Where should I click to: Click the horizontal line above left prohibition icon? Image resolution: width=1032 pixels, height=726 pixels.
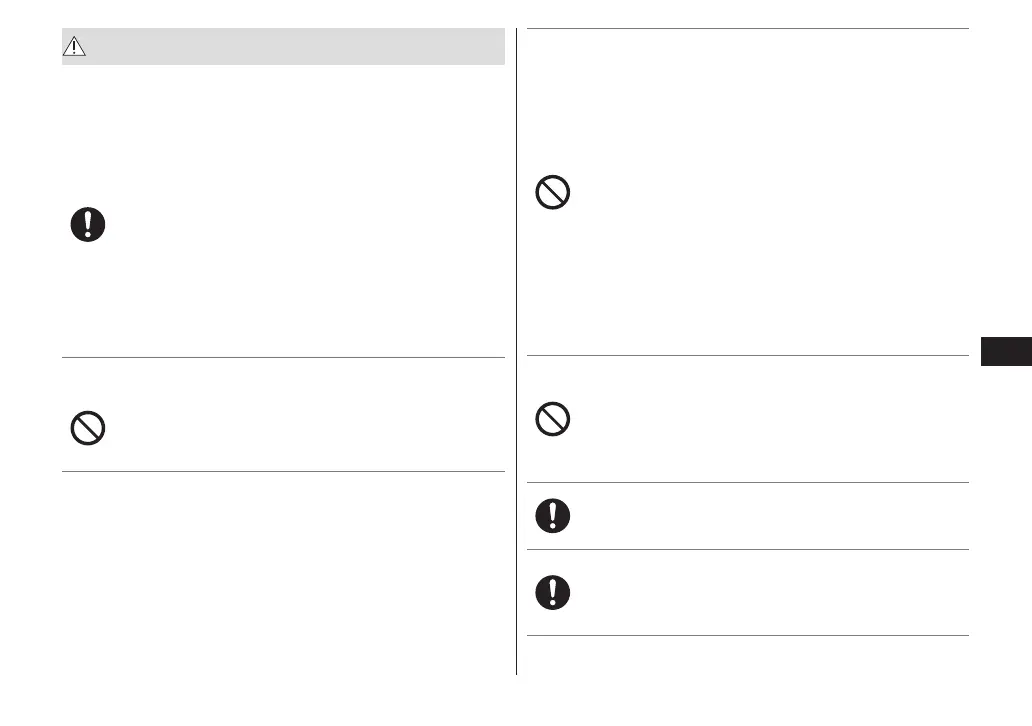coord(283,357)
